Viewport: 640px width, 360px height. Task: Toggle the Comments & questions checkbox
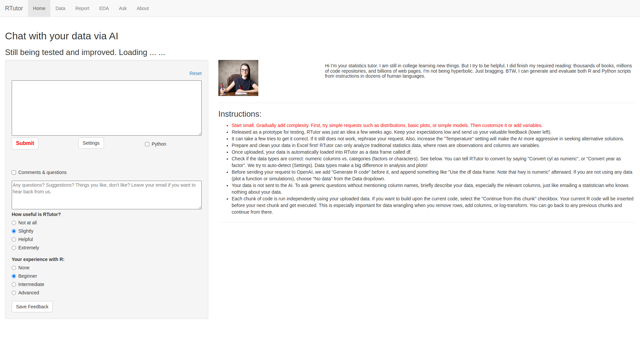point(14,172)
